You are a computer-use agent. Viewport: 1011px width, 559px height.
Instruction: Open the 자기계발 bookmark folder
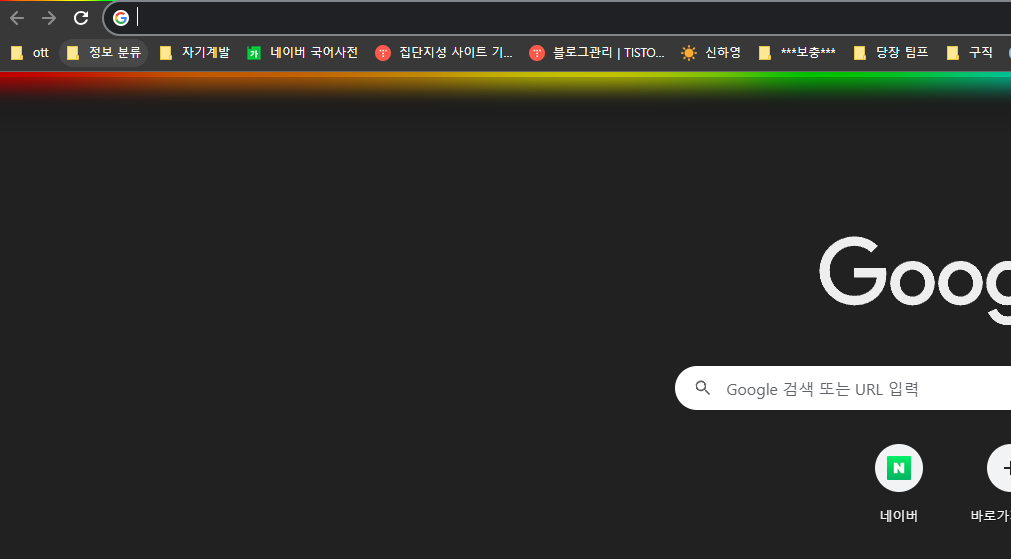coord(195,53)
